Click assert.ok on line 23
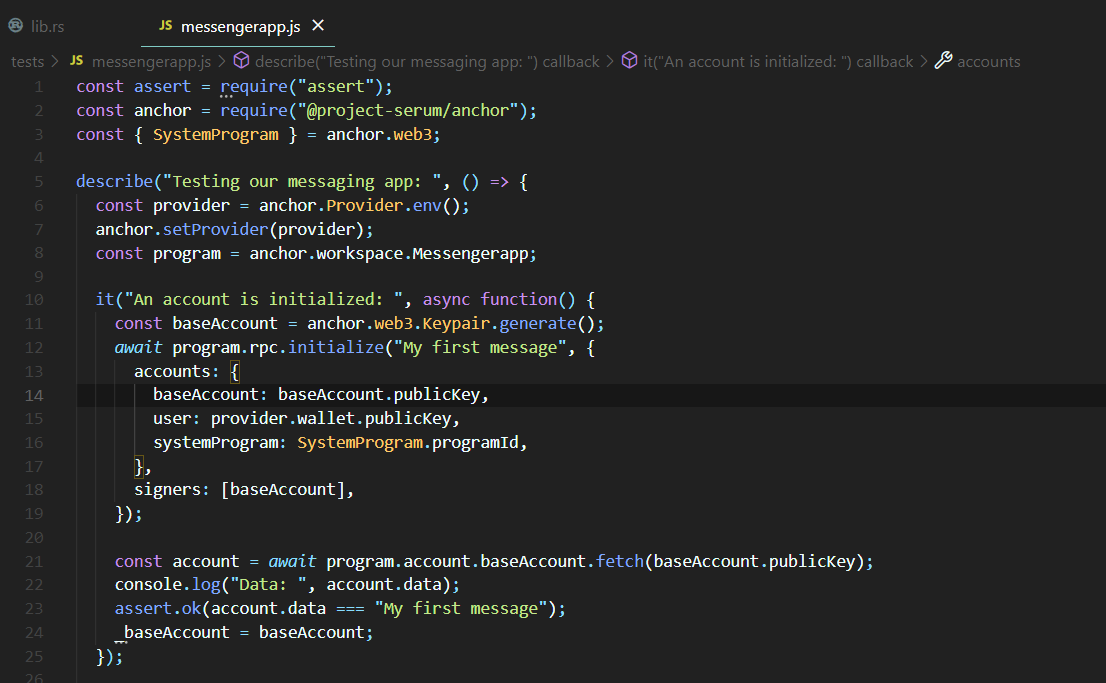 pyautogui.click(x=158, y=609)
